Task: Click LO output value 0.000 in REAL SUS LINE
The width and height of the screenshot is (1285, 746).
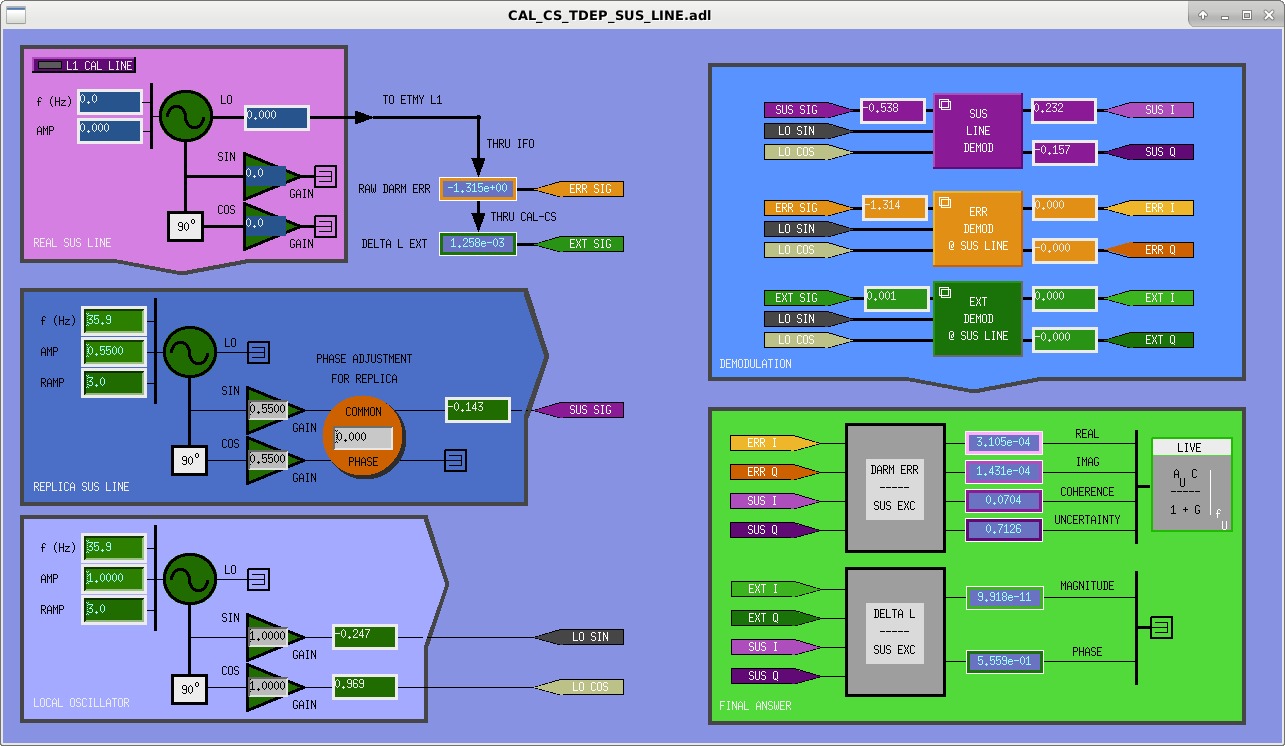Action: 277,117
